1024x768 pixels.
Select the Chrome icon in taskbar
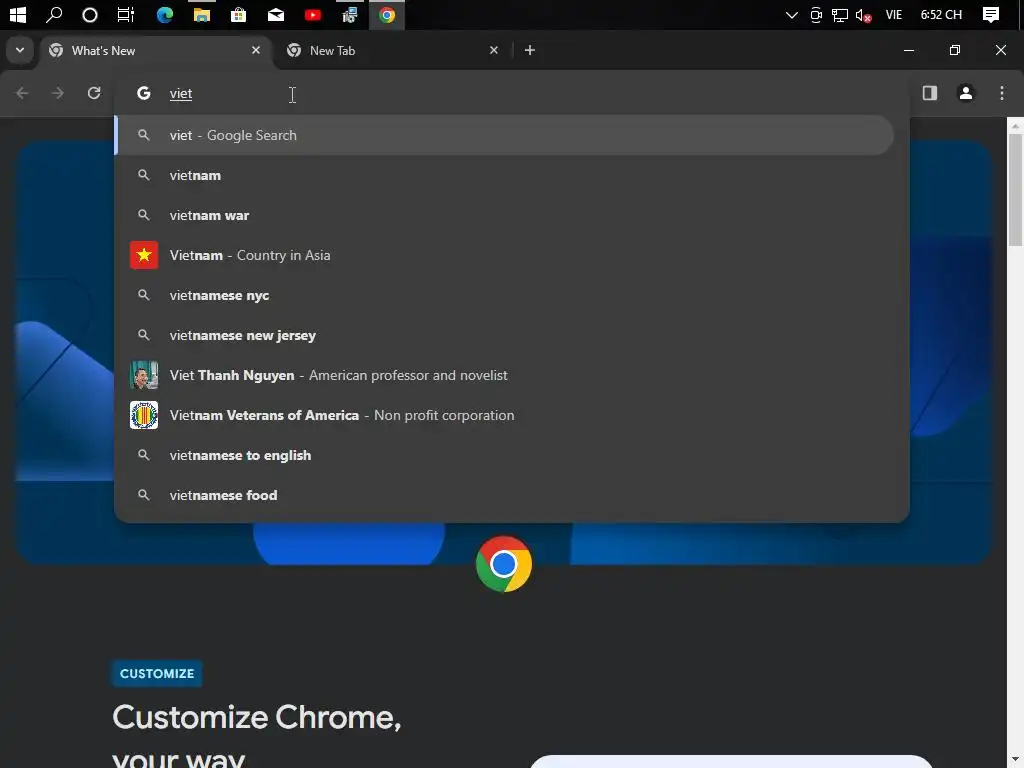click(387, 14)
